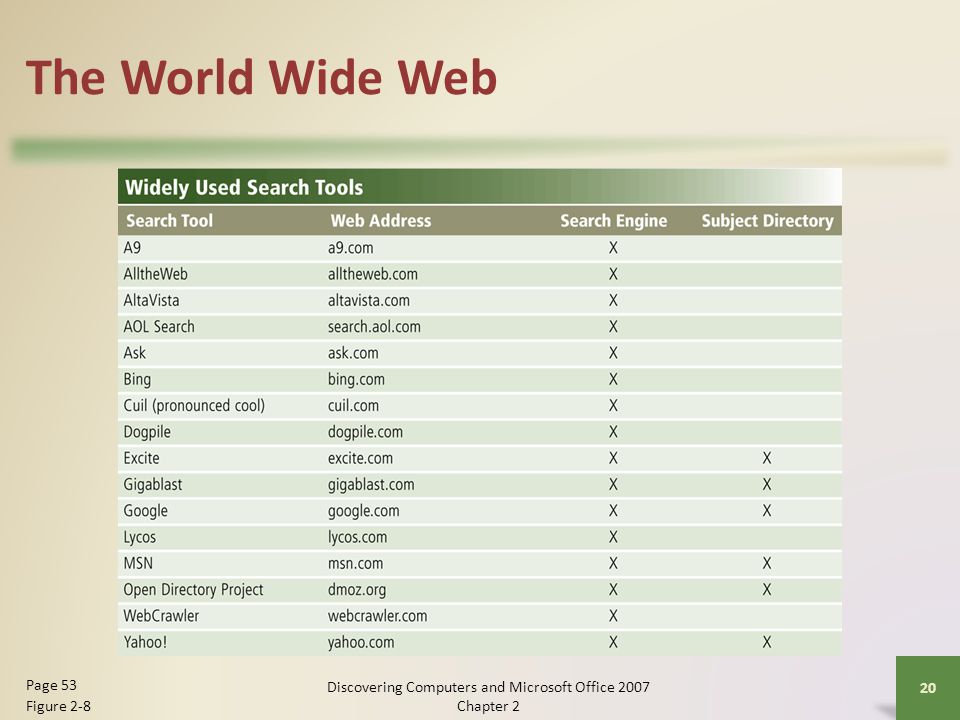Click the 'Lycos' search tool name
Screen dimensions: 960x720
coord(140,538)
